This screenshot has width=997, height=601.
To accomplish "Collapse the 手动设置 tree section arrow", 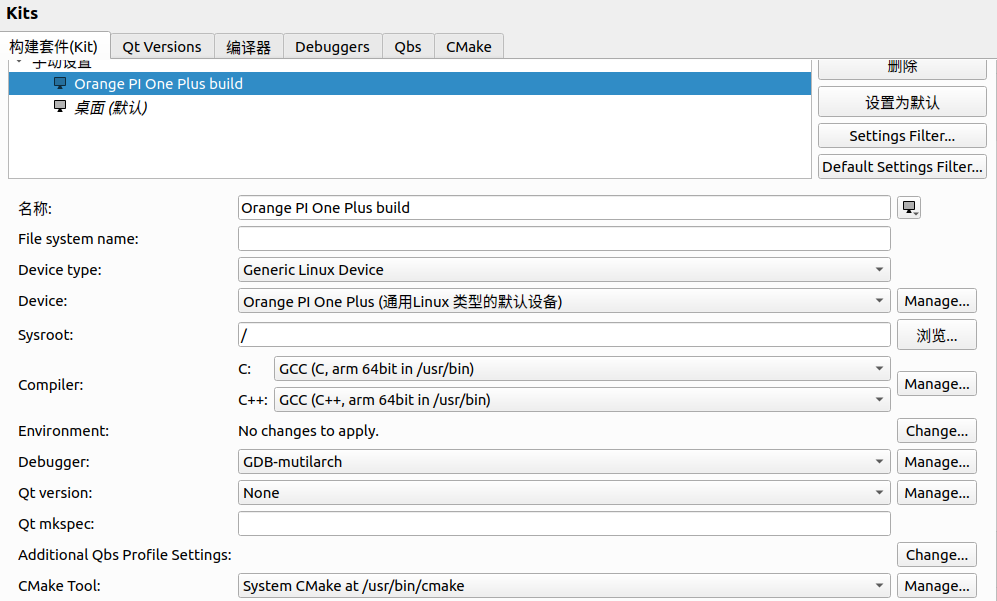I will [x=19, y=62].
